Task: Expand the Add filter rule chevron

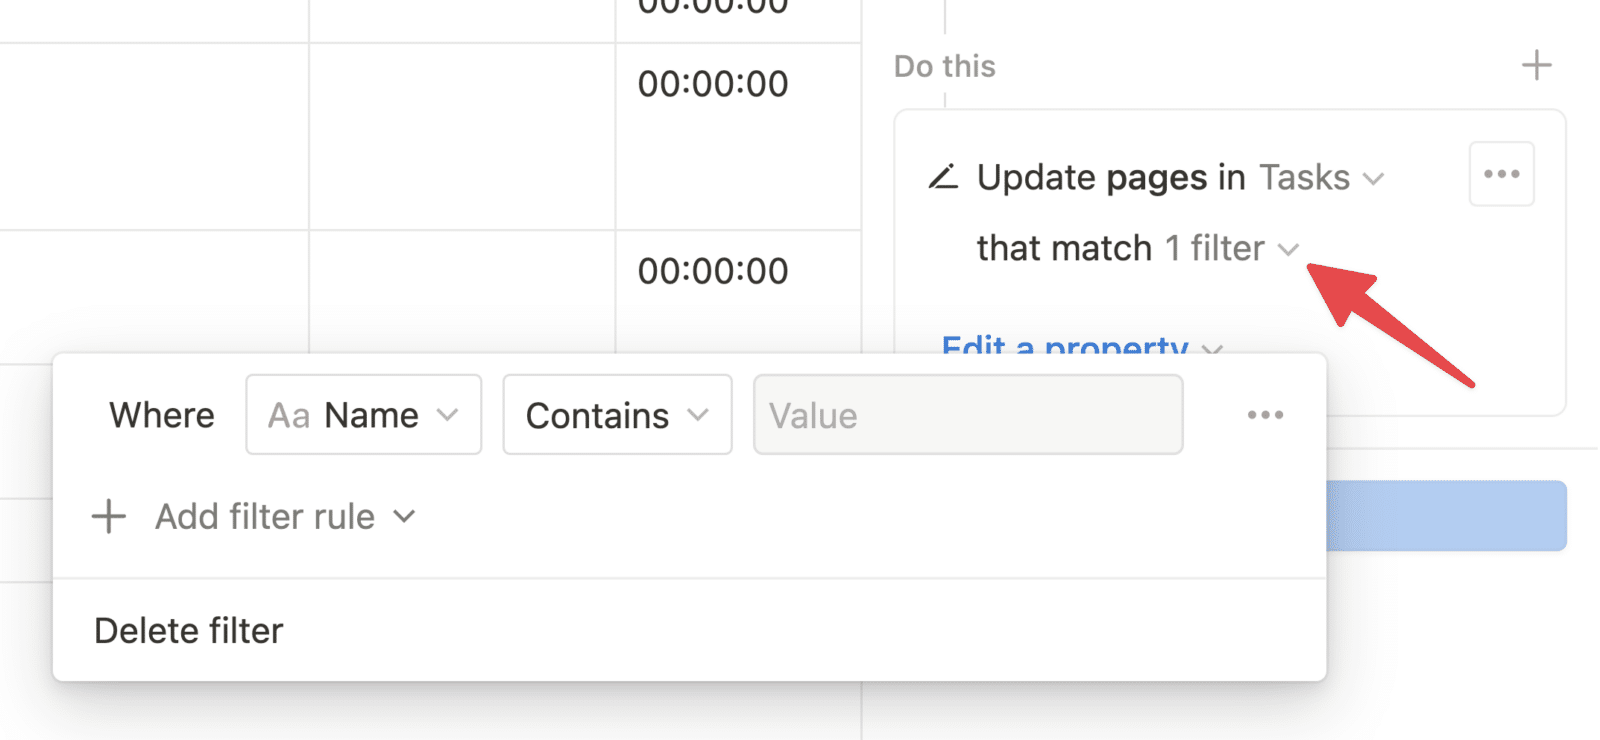Action: tap(405, 516)
